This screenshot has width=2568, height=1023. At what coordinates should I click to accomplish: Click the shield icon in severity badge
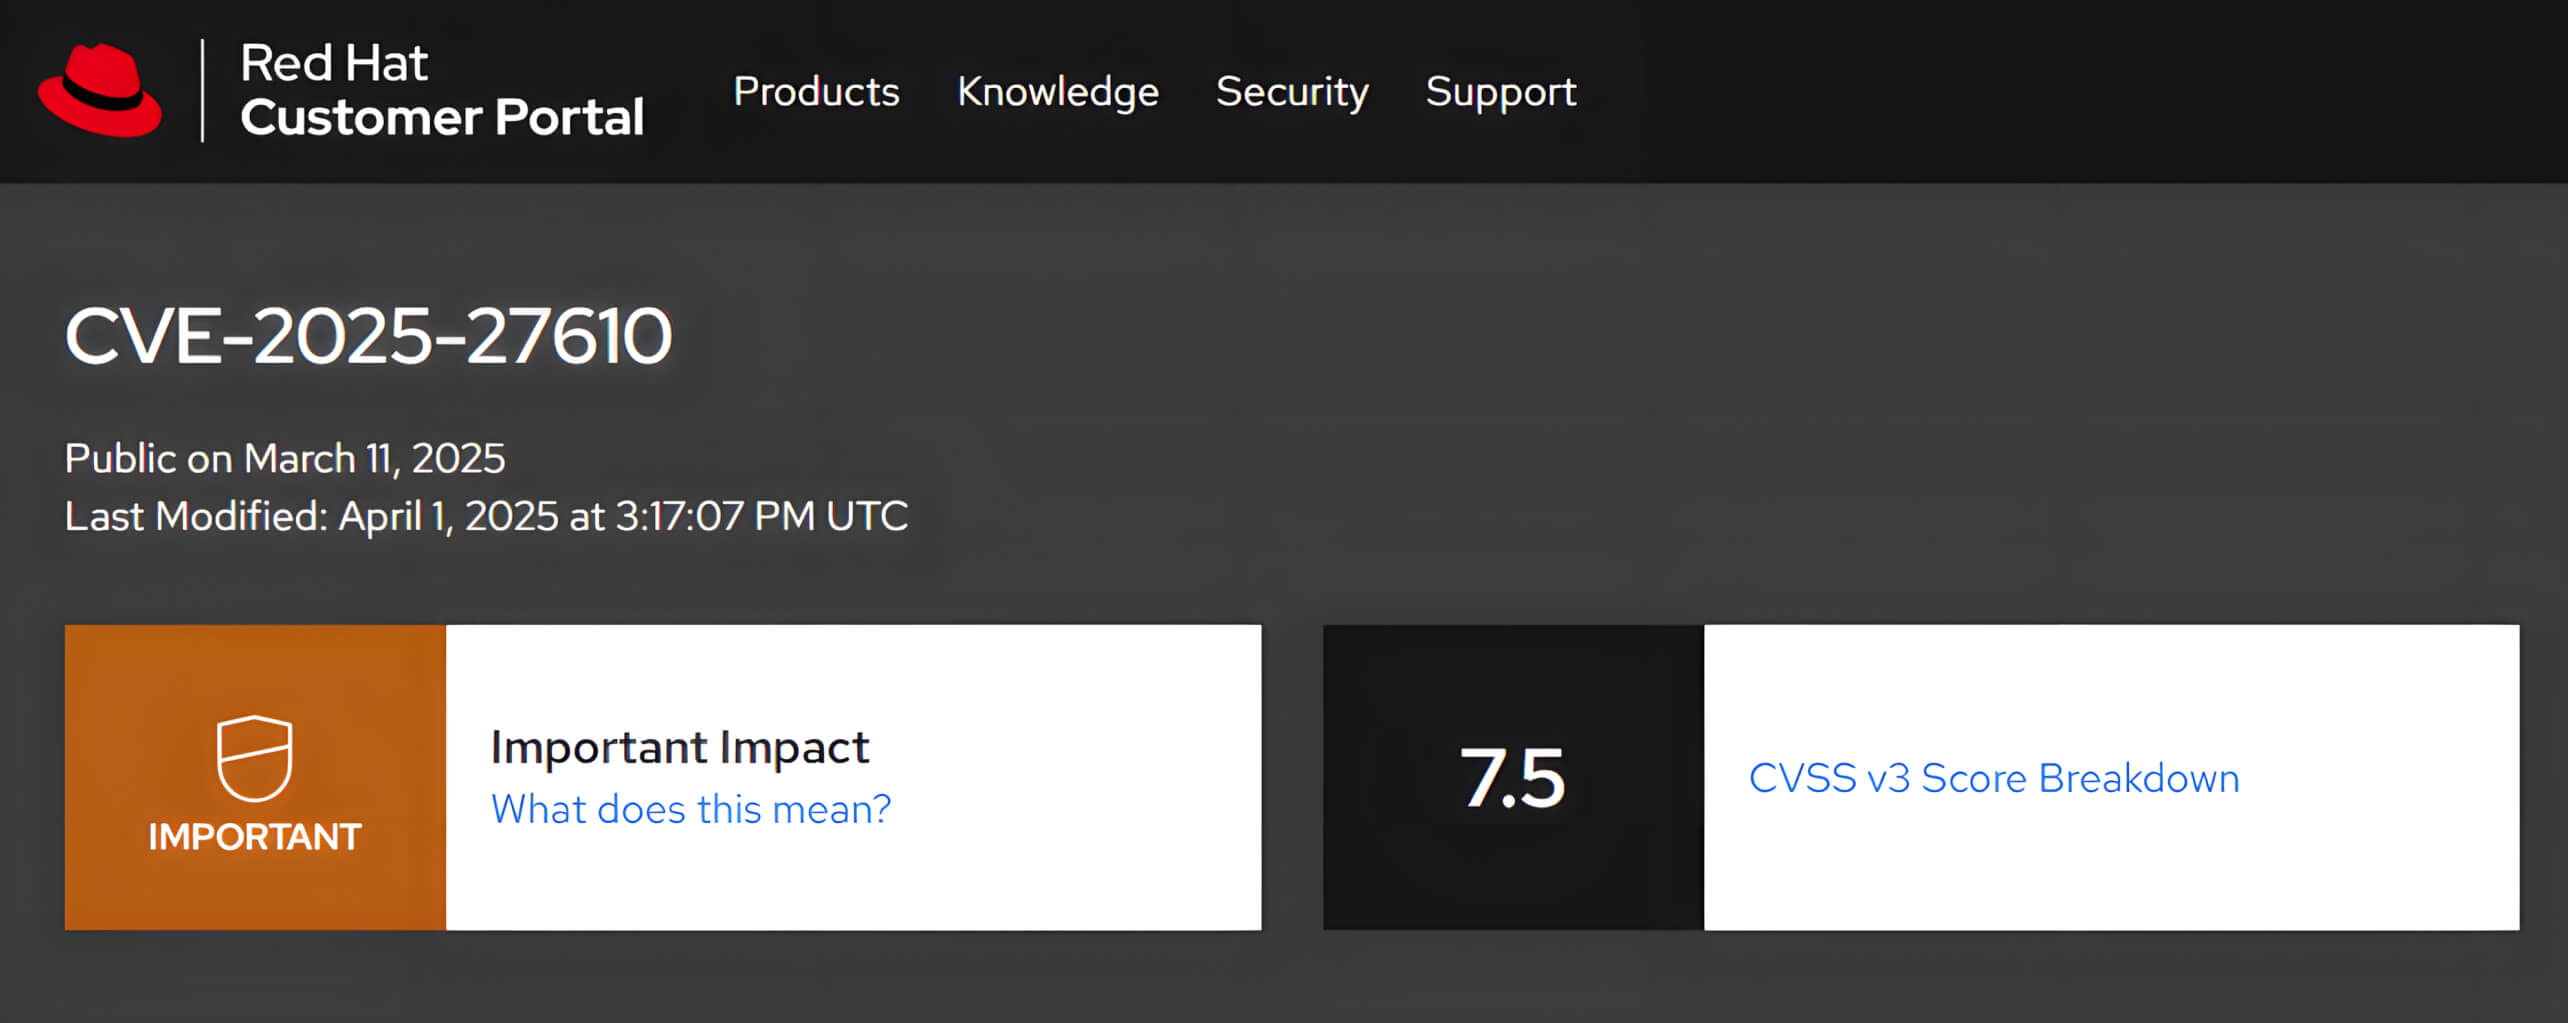(x=255, y=758)
